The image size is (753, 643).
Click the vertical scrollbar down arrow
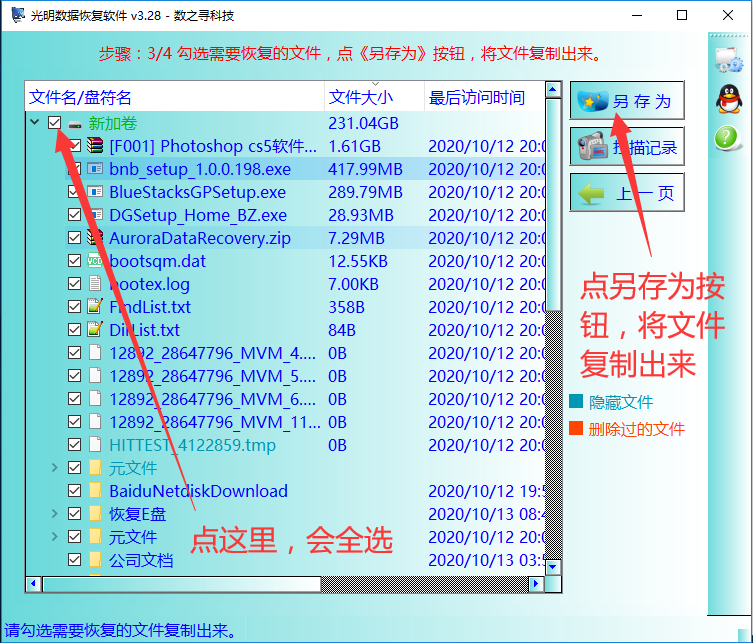[553, 567]
